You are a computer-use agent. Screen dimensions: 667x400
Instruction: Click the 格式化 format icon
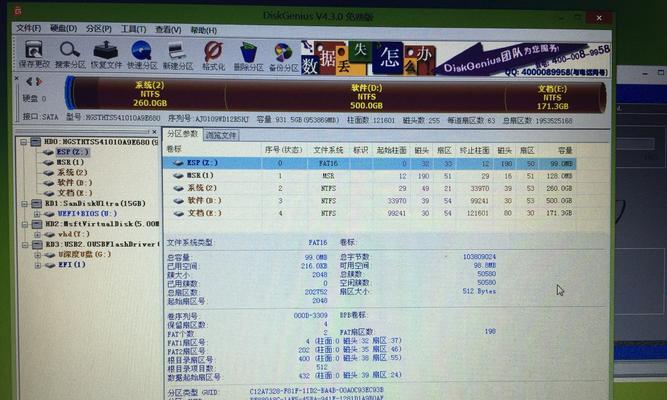(x=214, y=55)
